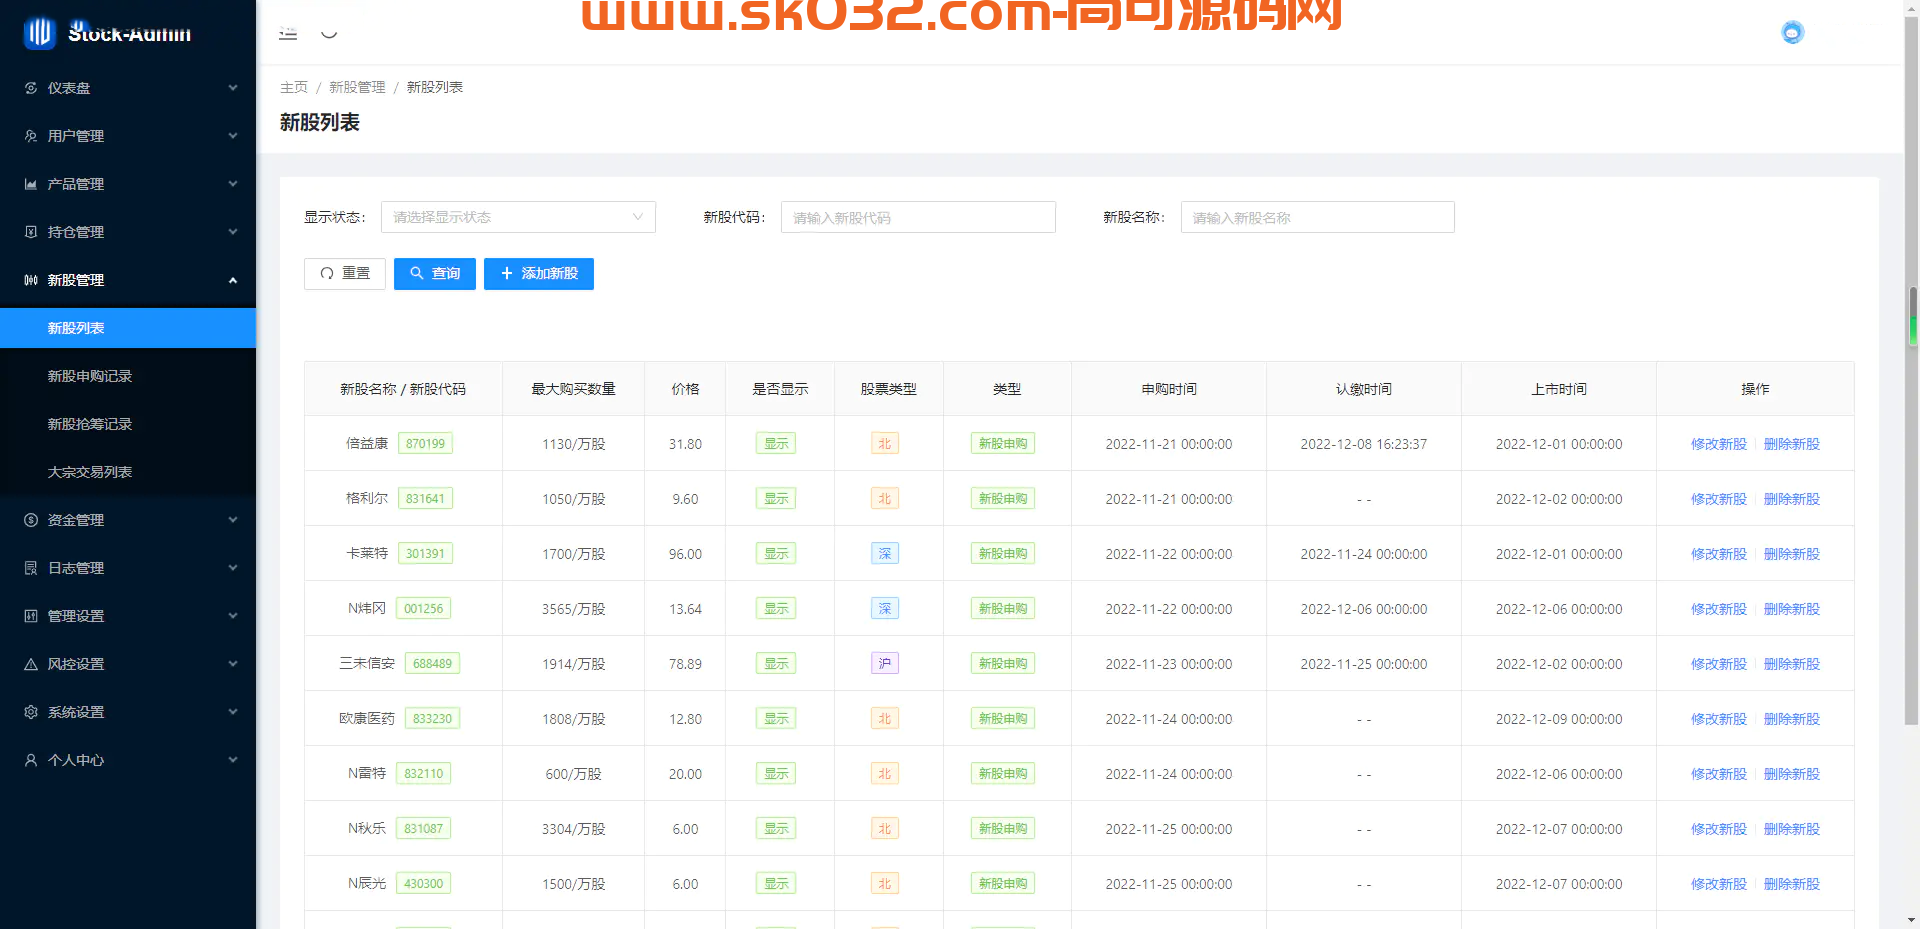Click 删除新股 for 欧康医药 row
This screenshot has width=1920, height=929.
[x=1791, y=719]
